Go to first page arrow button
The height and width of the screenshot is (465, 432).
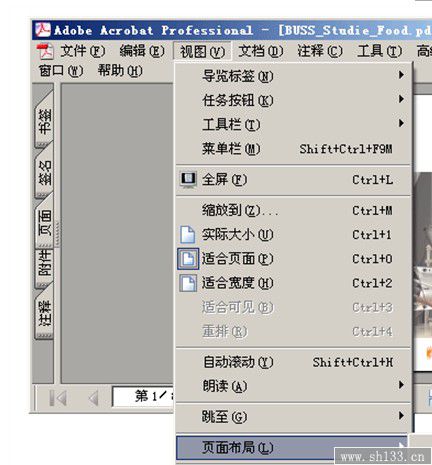(x=58, y=398)
